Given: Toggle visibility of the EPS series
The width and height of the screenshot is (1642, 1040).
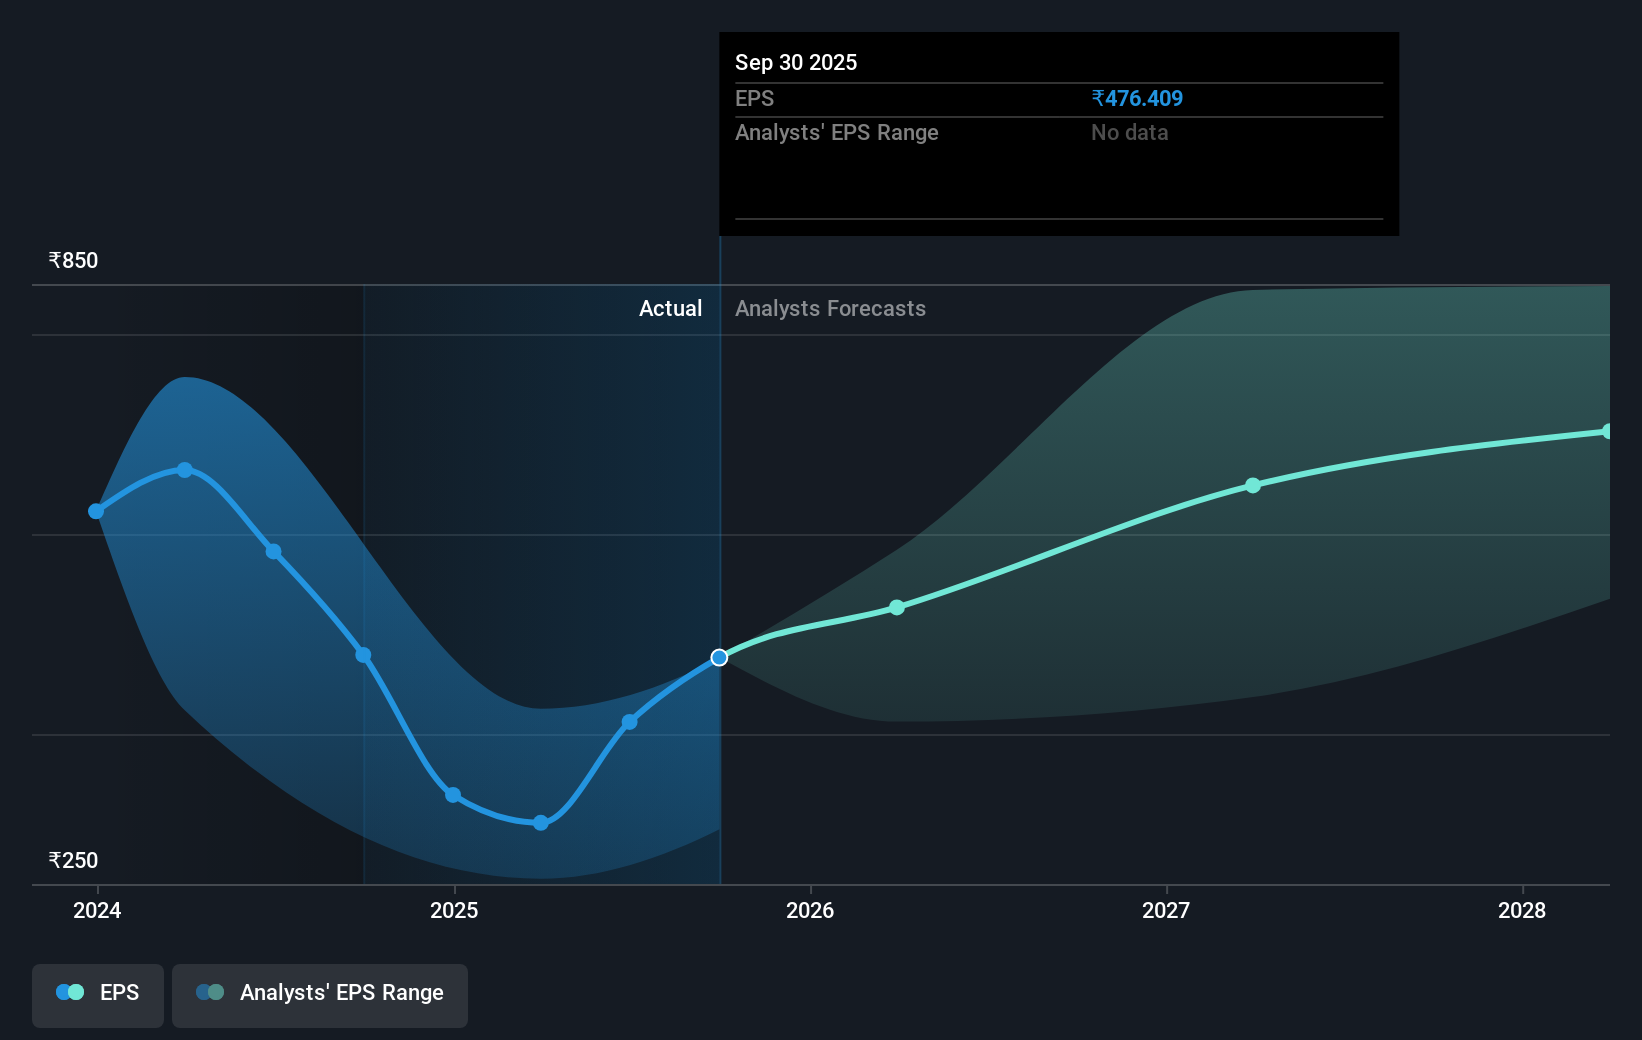Looking at the screenshot, I should [x=97, y=995].
